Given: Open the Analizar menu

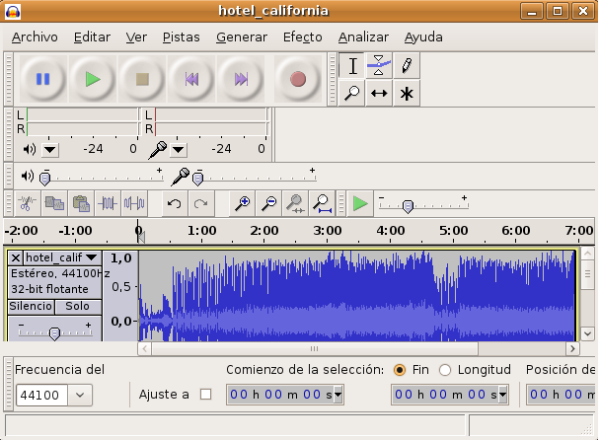Looking at the screenshot, I should pos(363,37).
